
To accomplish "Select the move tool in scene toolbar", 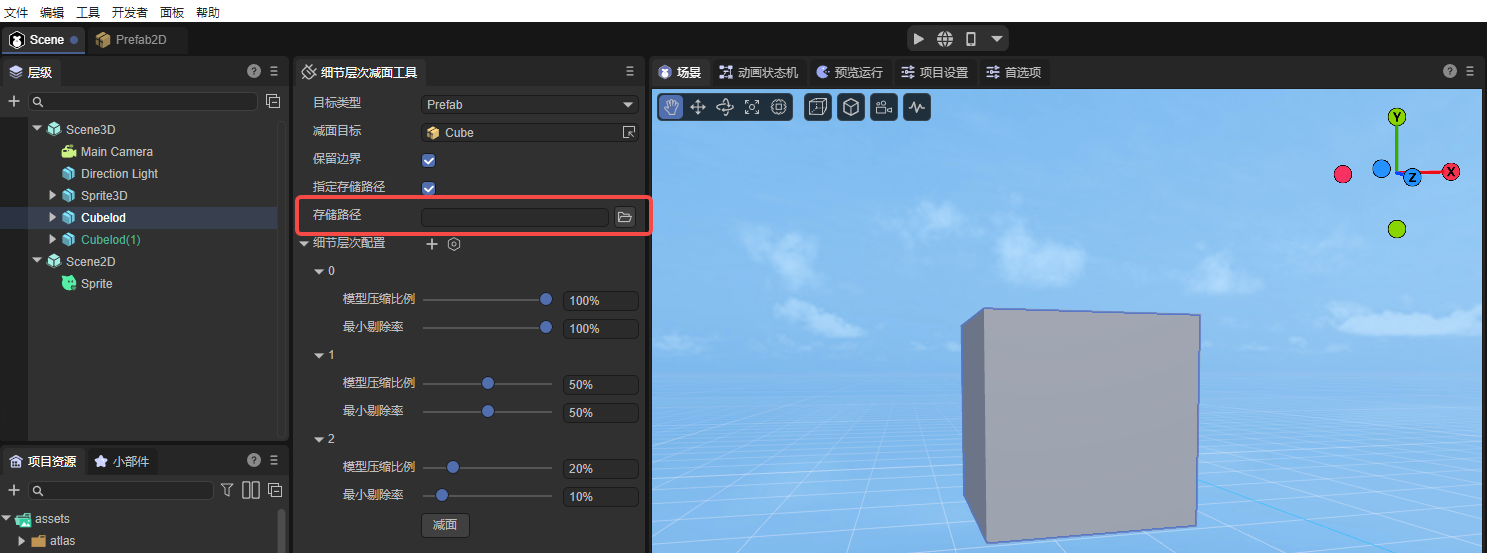I will click(698, 107).
